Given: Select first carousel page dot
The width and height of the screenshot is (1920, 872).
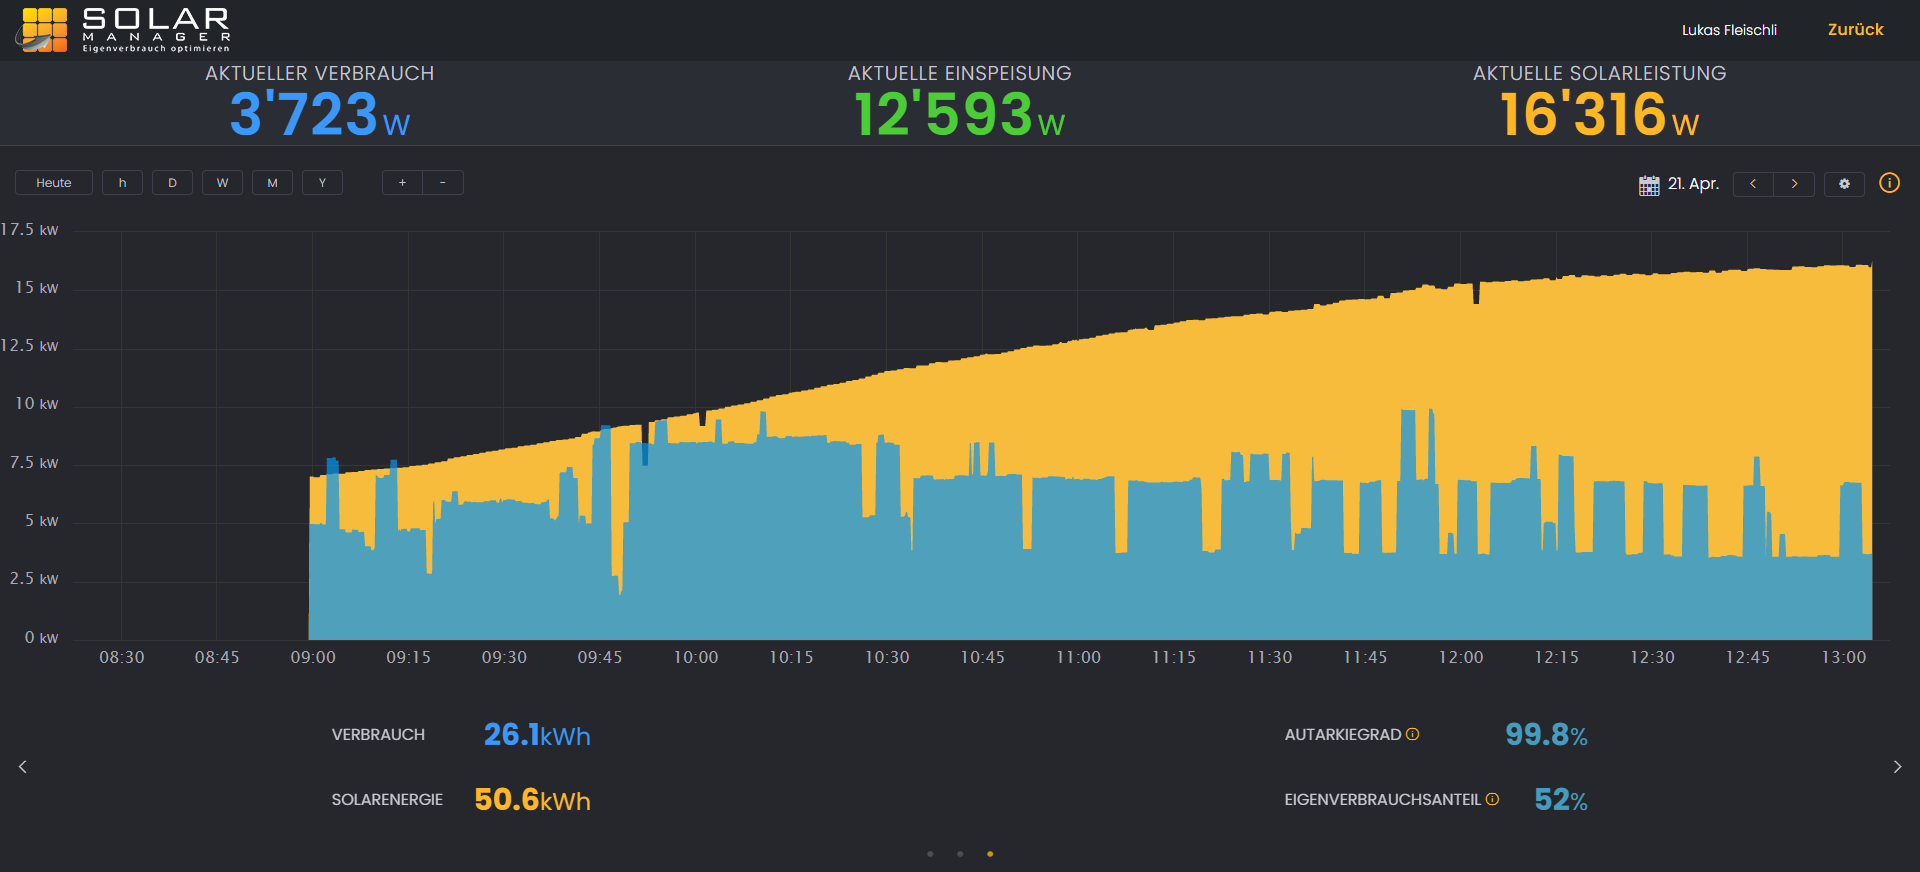Looking at the screenshot, I should [x=930, y=854].
